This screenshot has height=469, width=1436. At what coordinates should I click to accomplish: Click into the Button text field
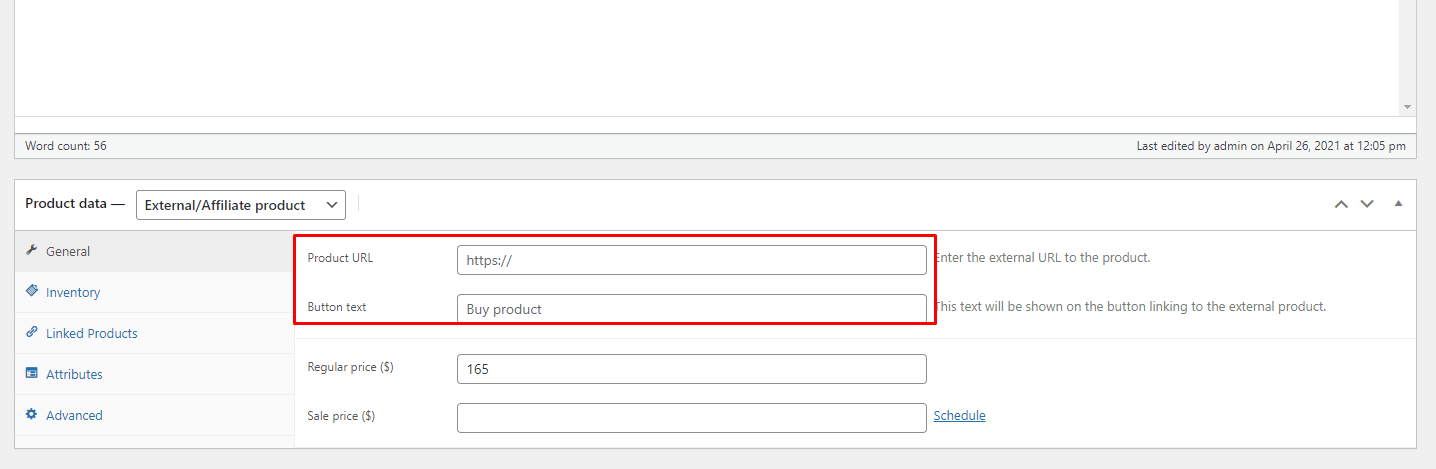click(692, 309)
